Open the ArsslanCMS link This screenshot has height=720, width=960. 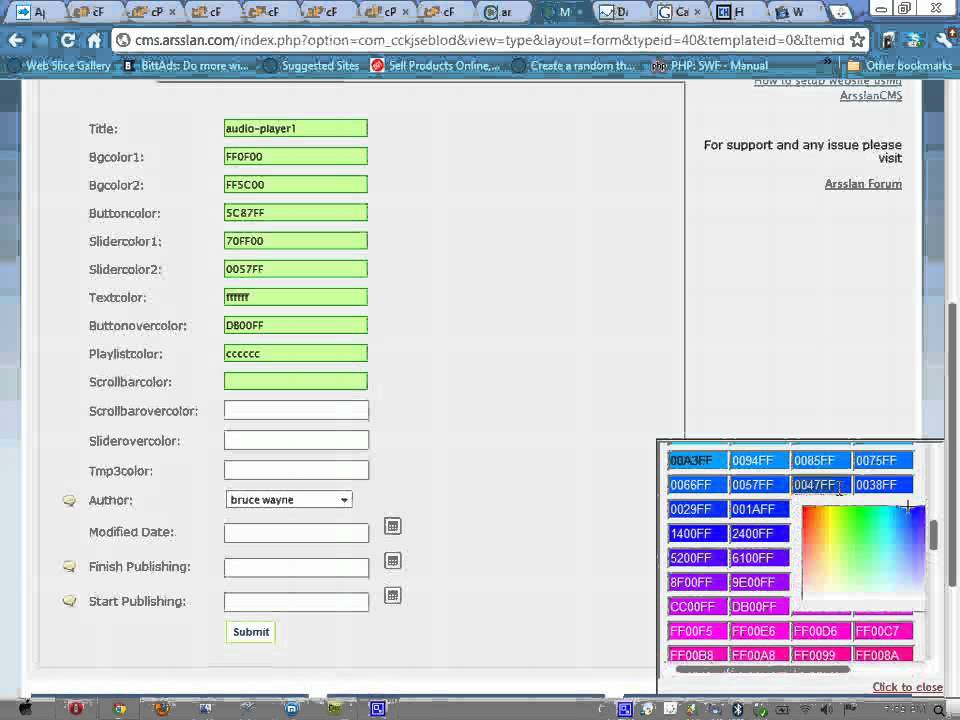pos(871,96)
